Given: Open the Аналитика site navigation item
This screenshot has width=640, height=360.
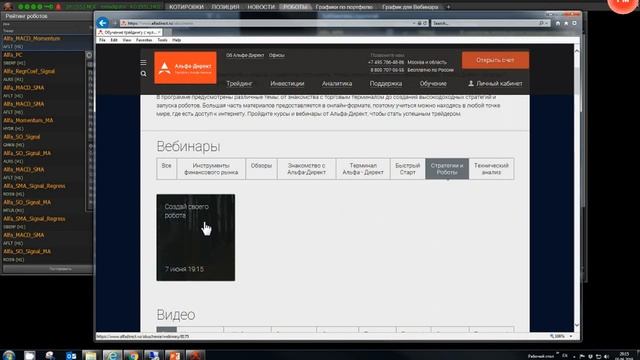Looking at the screenshot, I should click(x=337, y=83).
